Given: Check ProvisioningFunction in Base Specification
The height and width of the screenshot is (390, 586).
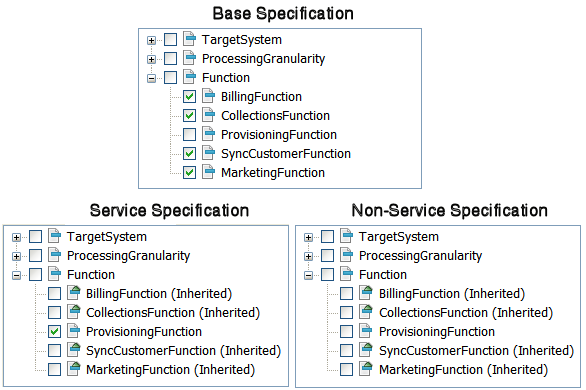Looking at the screenshot, I should (189, 134).
